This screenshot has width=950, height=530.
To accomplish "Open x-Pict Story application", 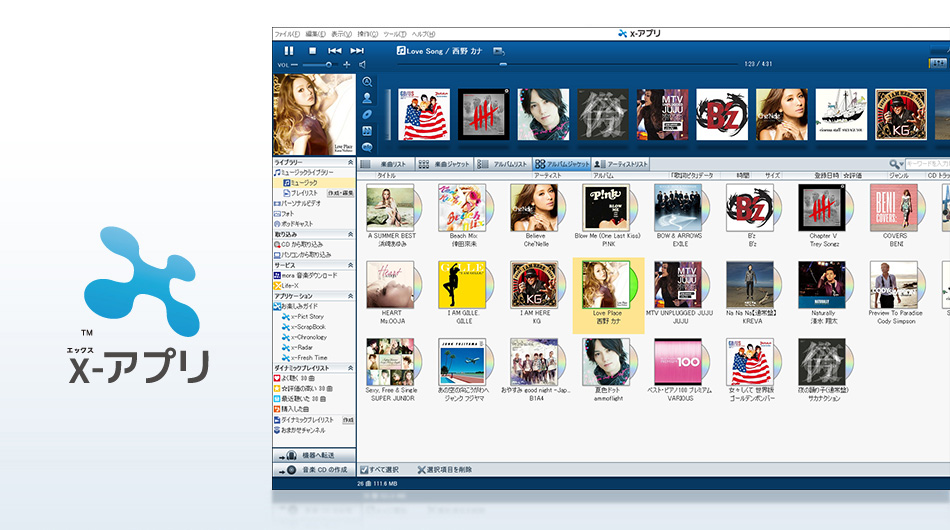I will [307, 316].
